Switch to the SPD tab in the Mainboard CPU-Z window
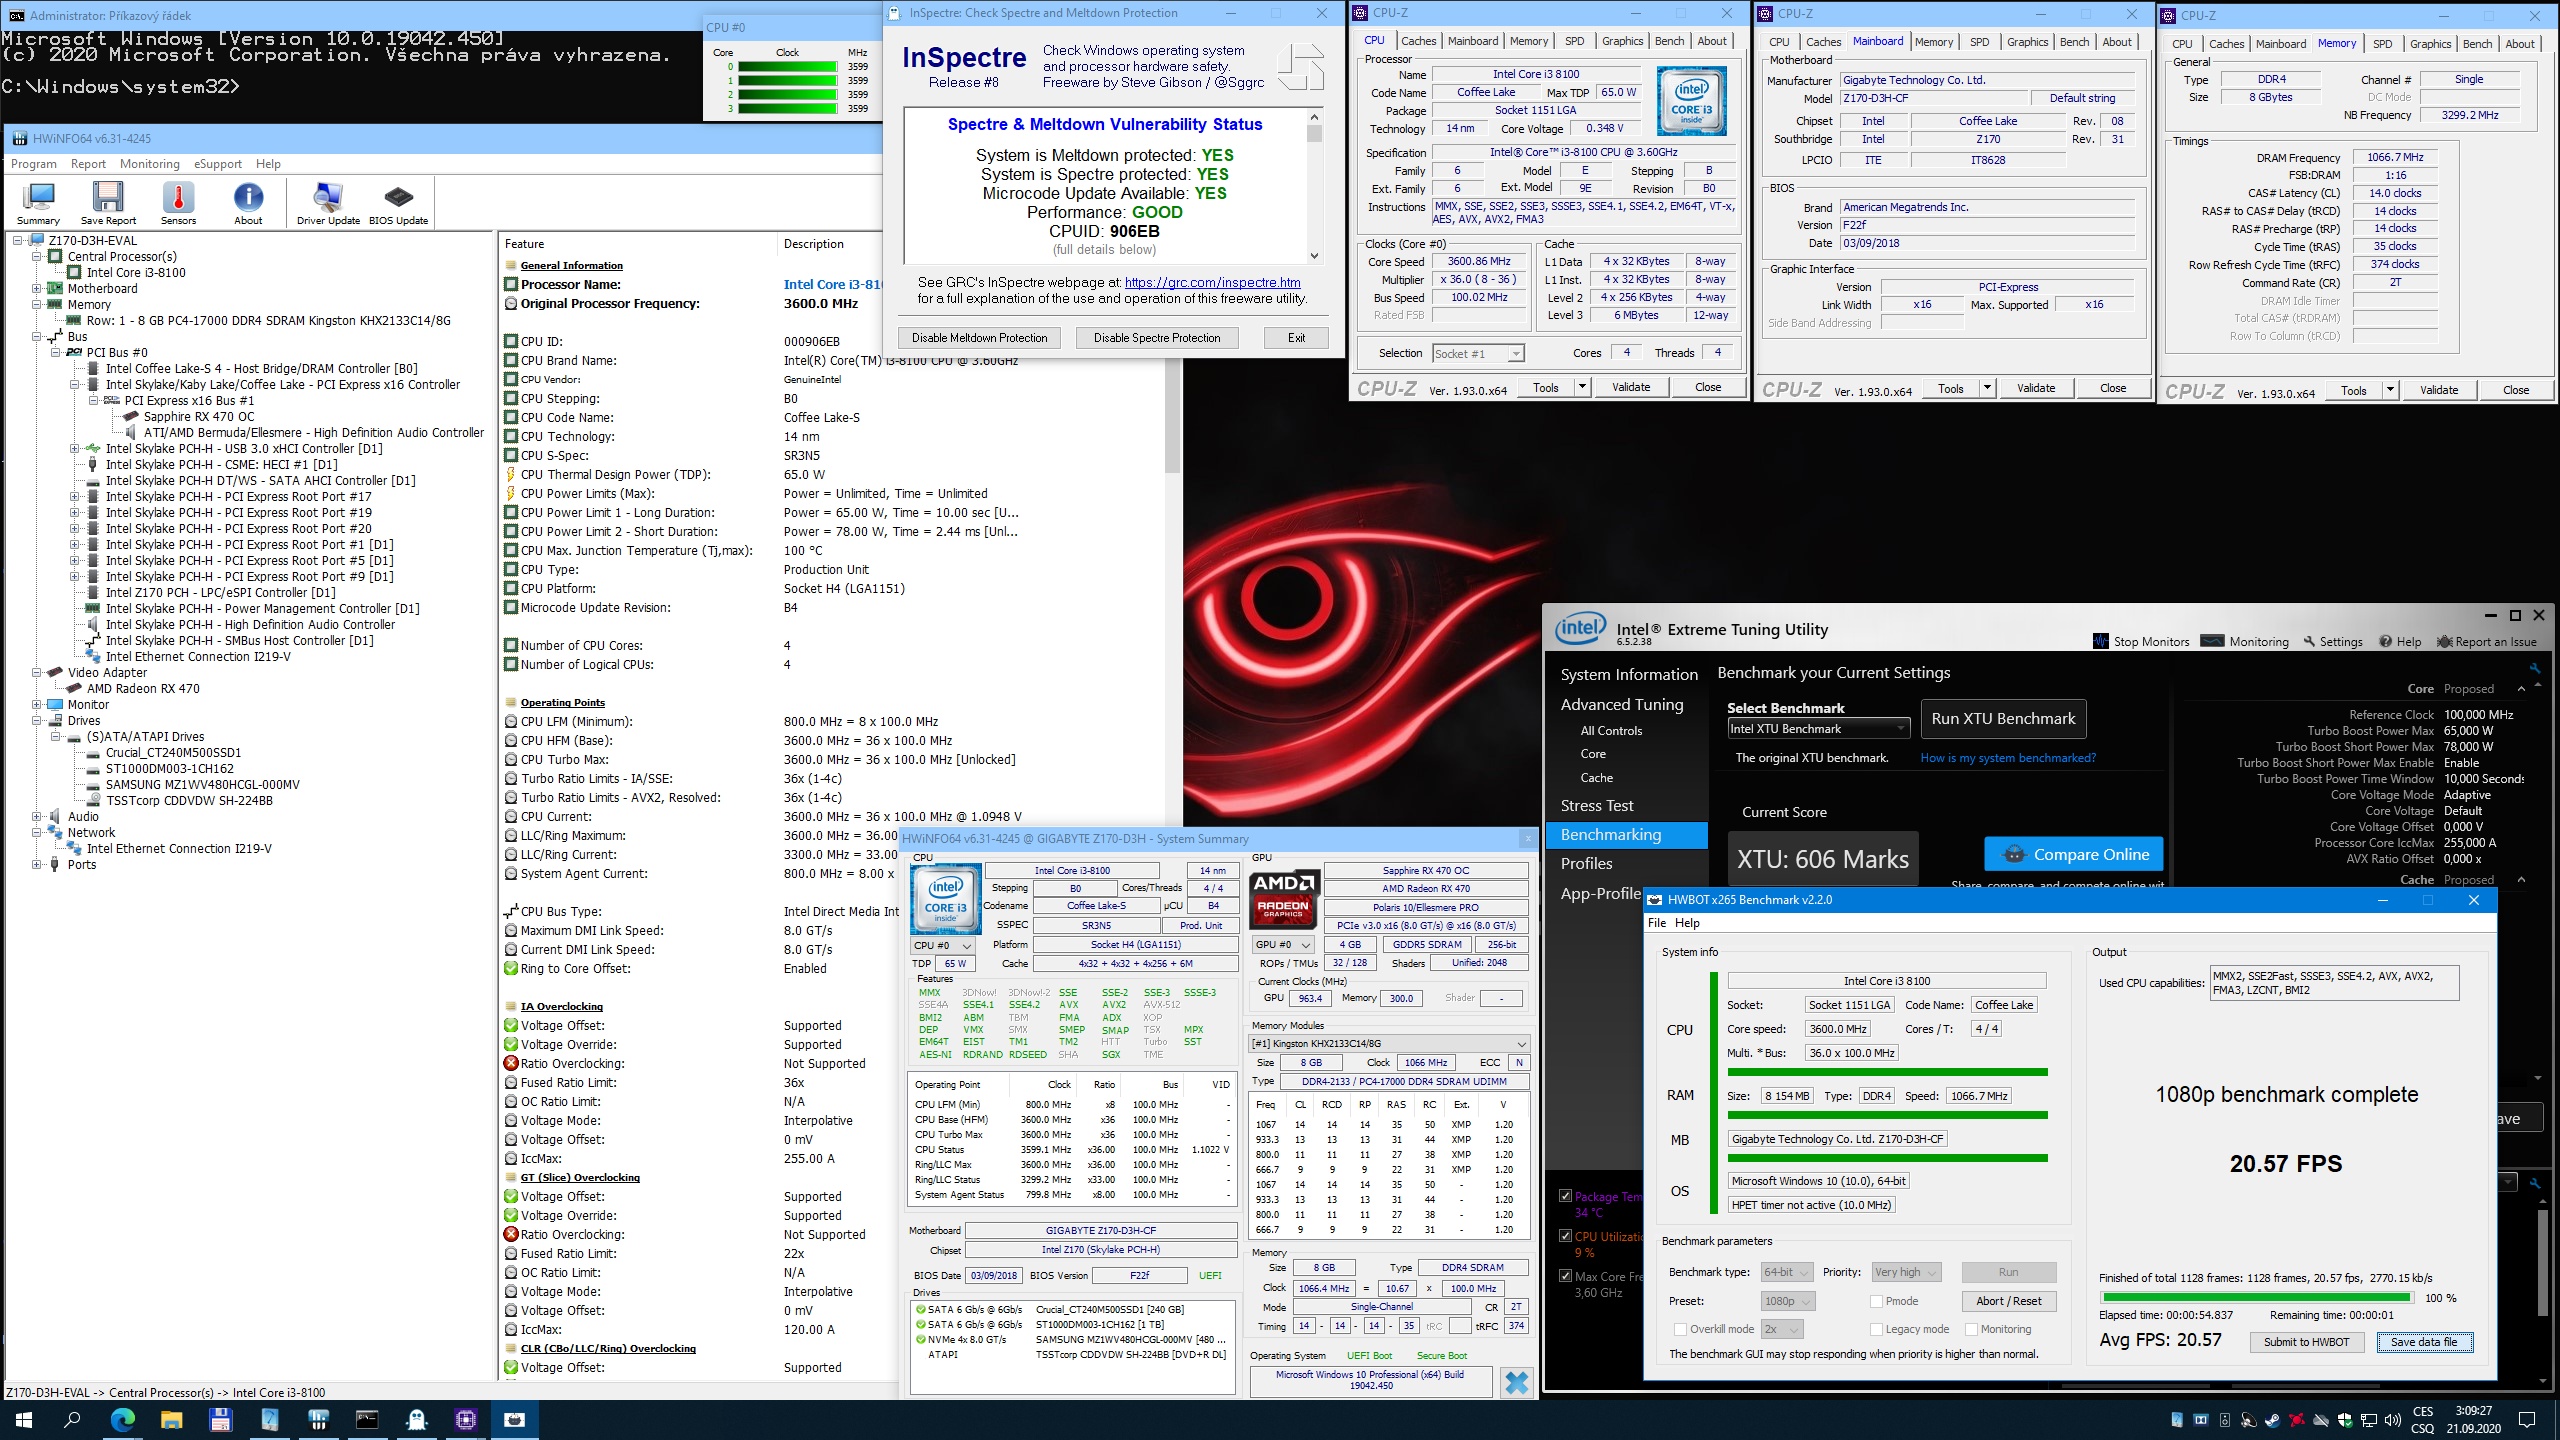 (1979, 42)
